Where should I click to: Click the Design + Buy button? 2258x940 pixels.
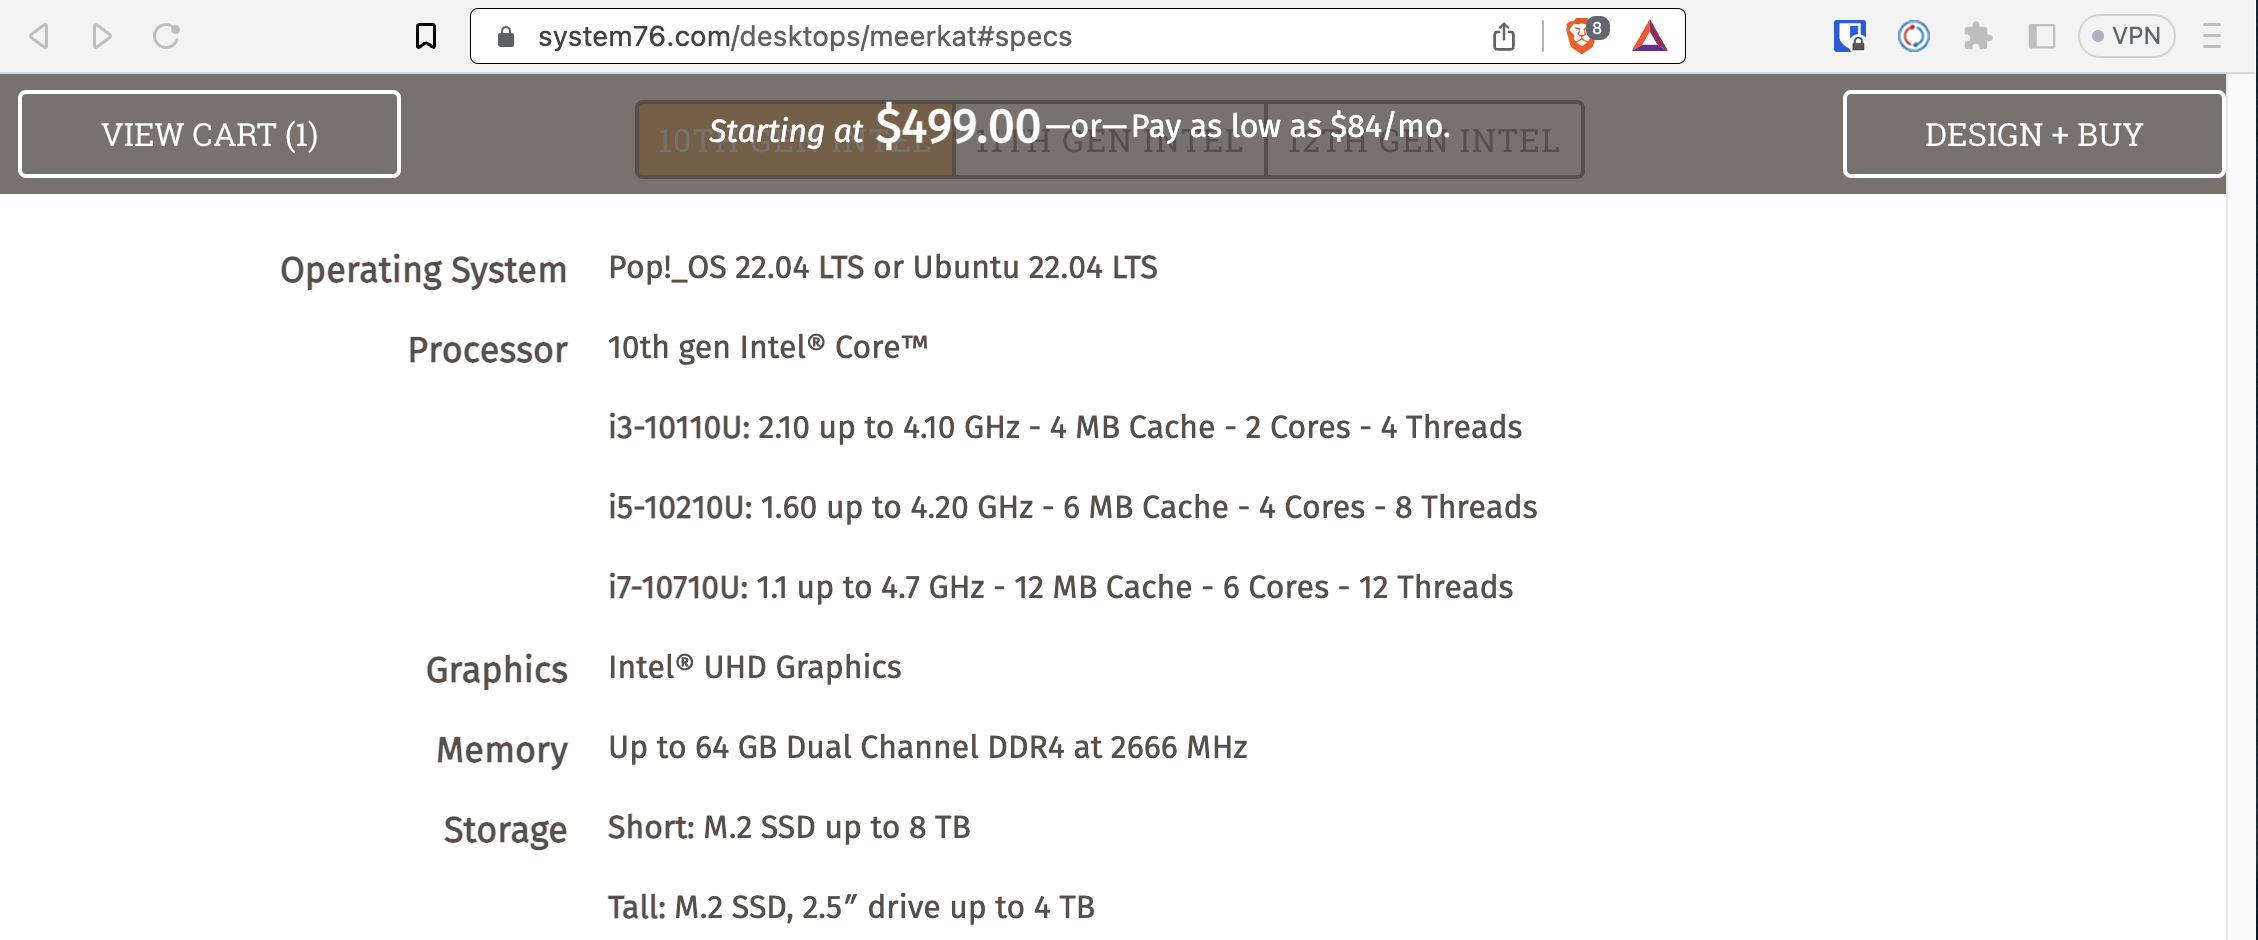point(2033,134)
